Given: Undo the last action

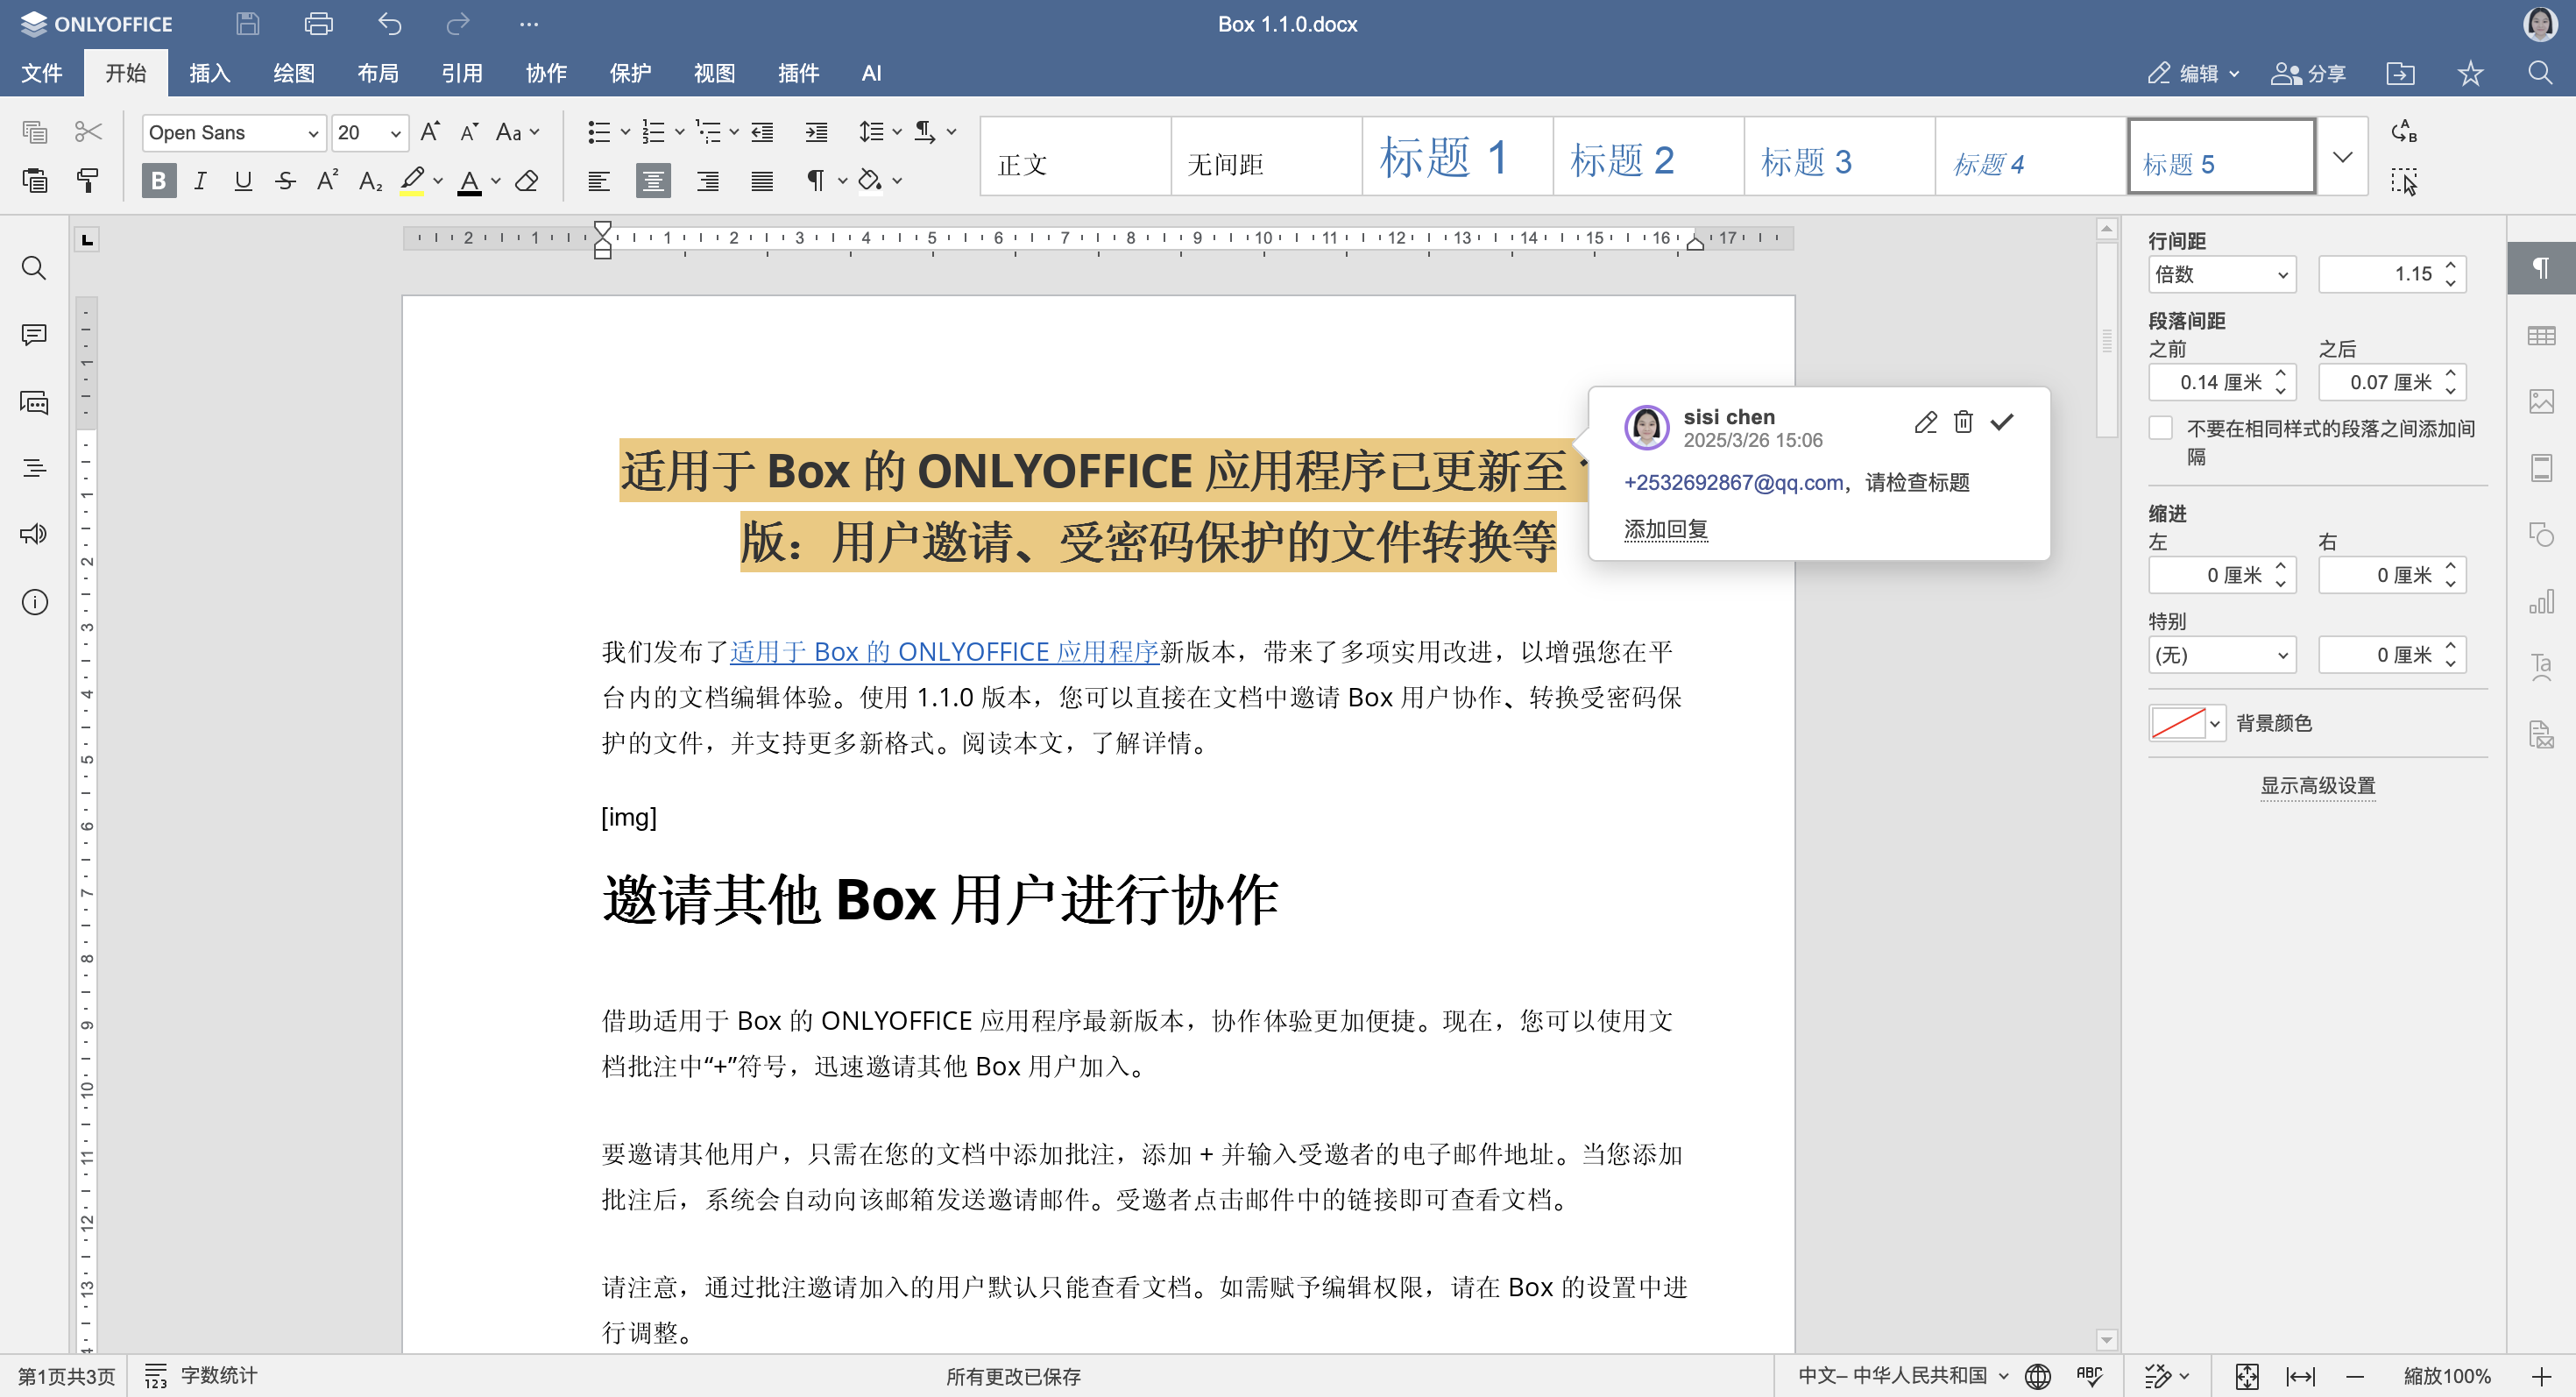Looking at the screenshot, I should point(389,24).
